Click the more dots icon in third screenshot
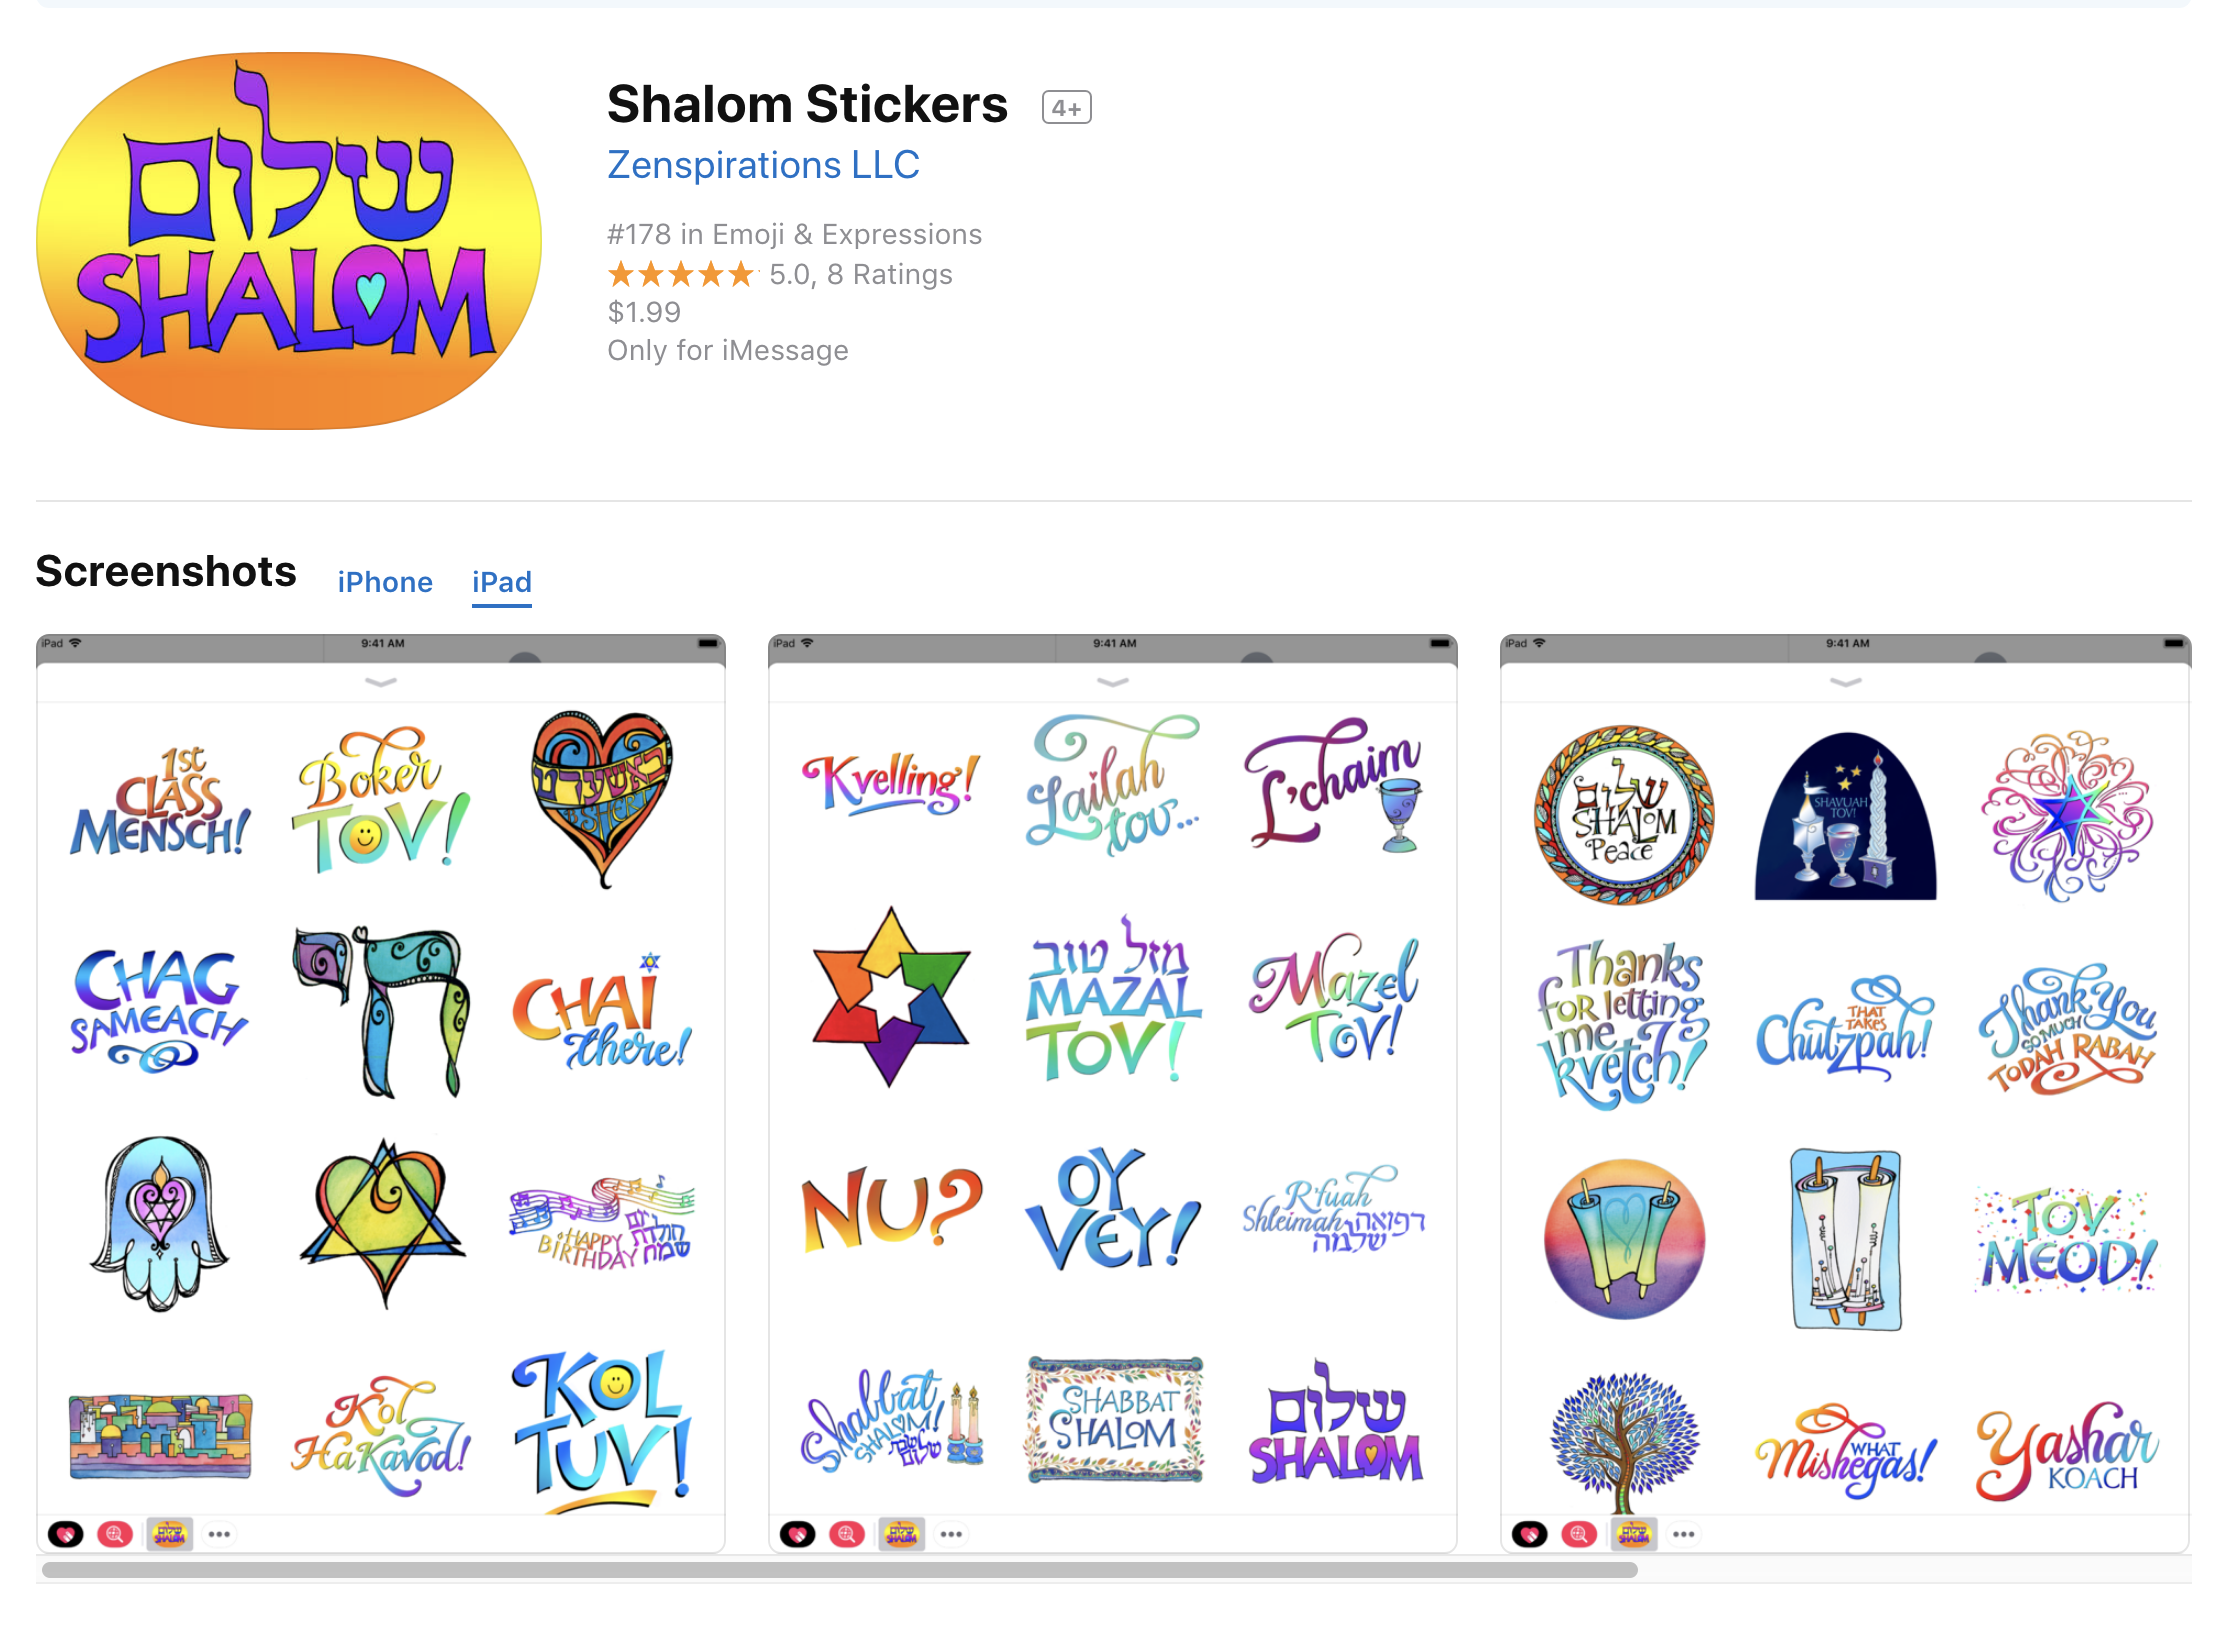The image size is (2240, 1628). click(x=1683, y=1534)
